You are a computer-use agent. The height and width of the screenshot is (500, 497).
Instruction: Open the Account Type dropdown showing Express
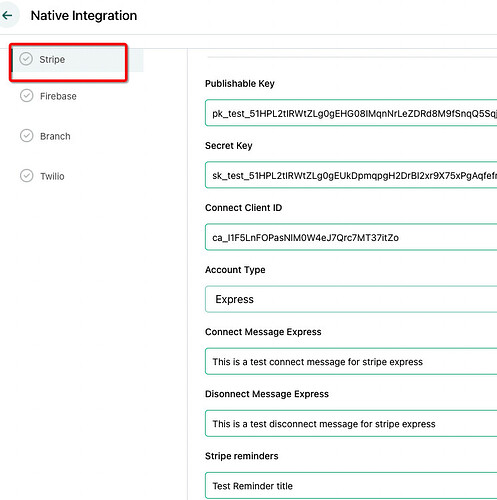351,299
